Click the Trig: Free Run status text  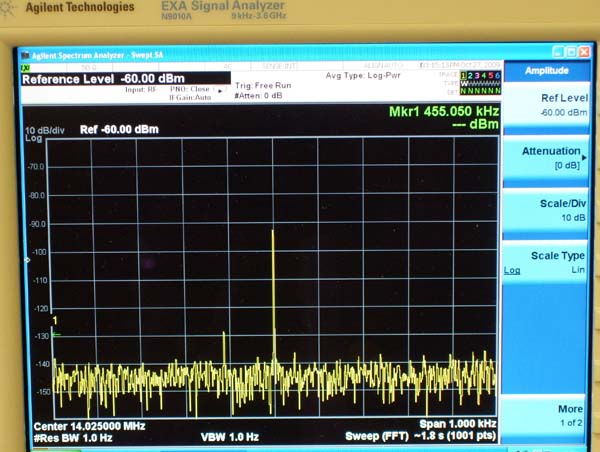tap(263, 85)
